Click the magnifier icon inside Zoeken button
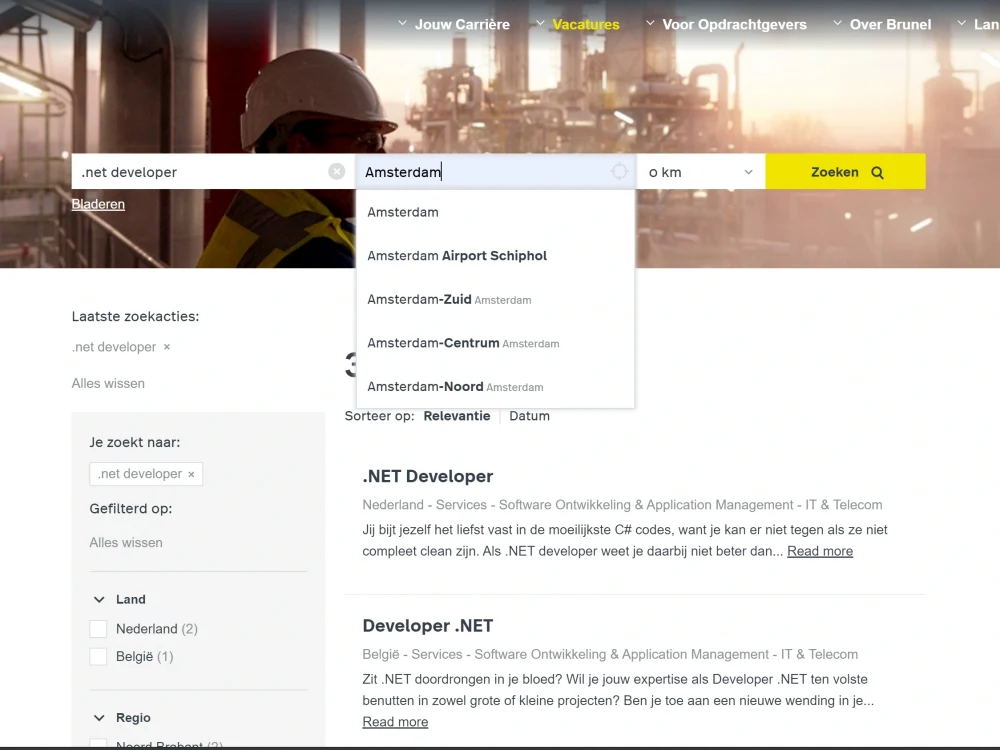Viewport: 1000px width, 750px height. click(x=878, y=171)
